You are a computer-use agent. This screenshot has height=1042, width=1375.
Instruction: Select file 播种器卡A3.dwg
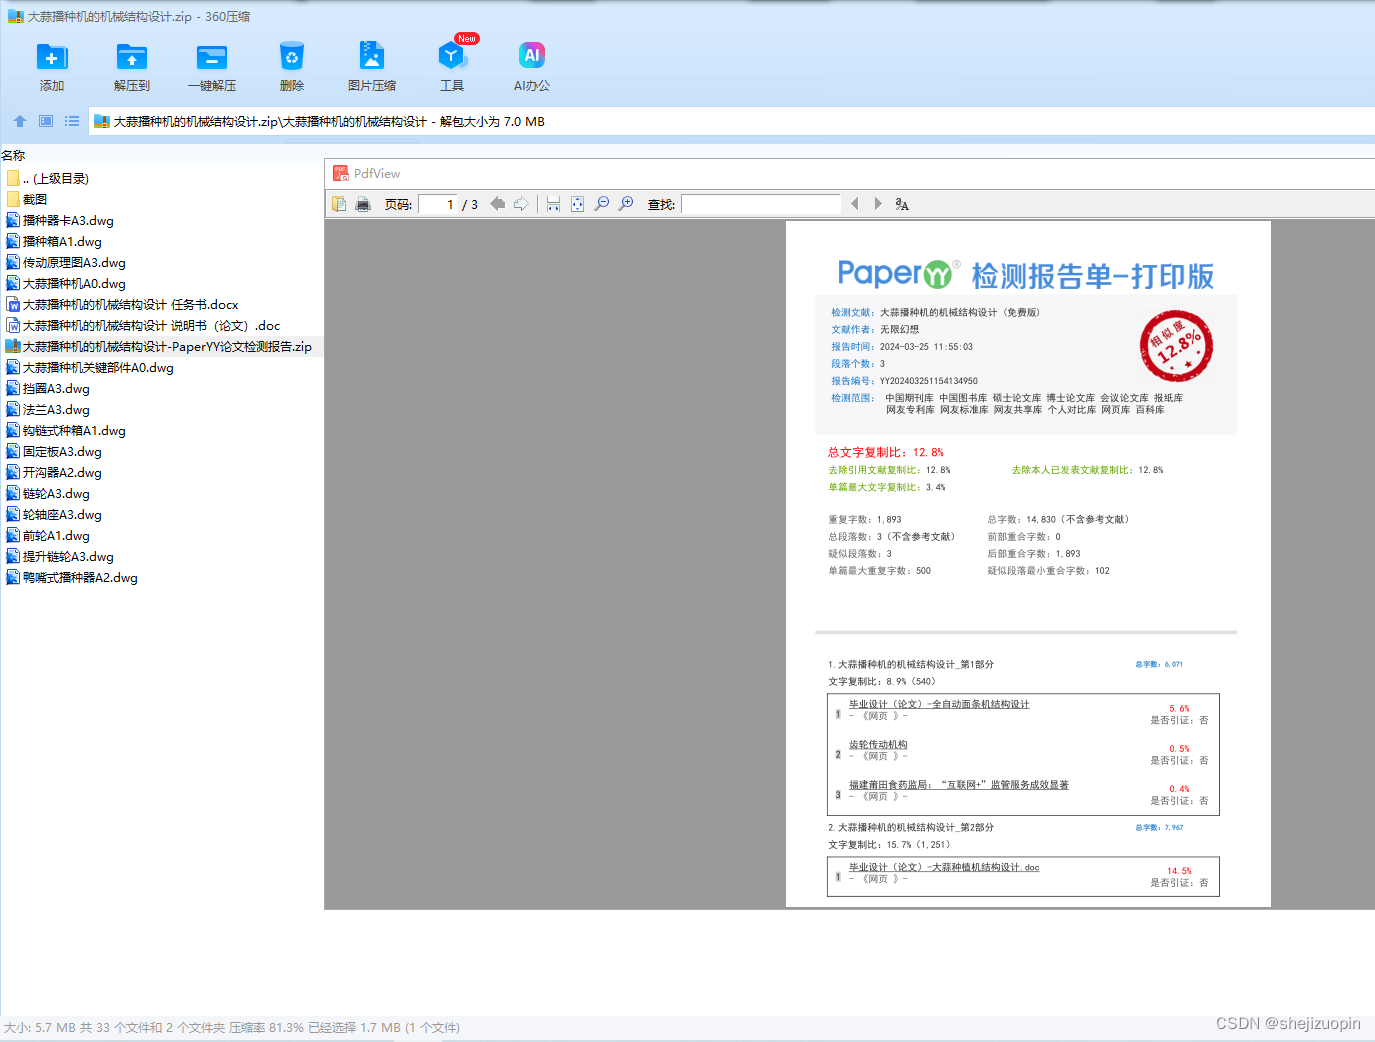[60, 220]
